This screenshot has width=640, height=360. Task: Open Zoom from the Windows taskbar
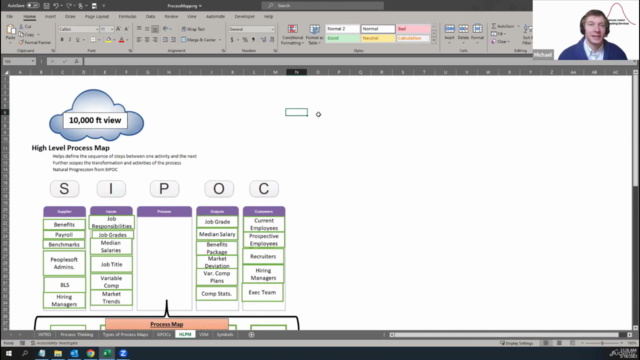pos(123,353)
